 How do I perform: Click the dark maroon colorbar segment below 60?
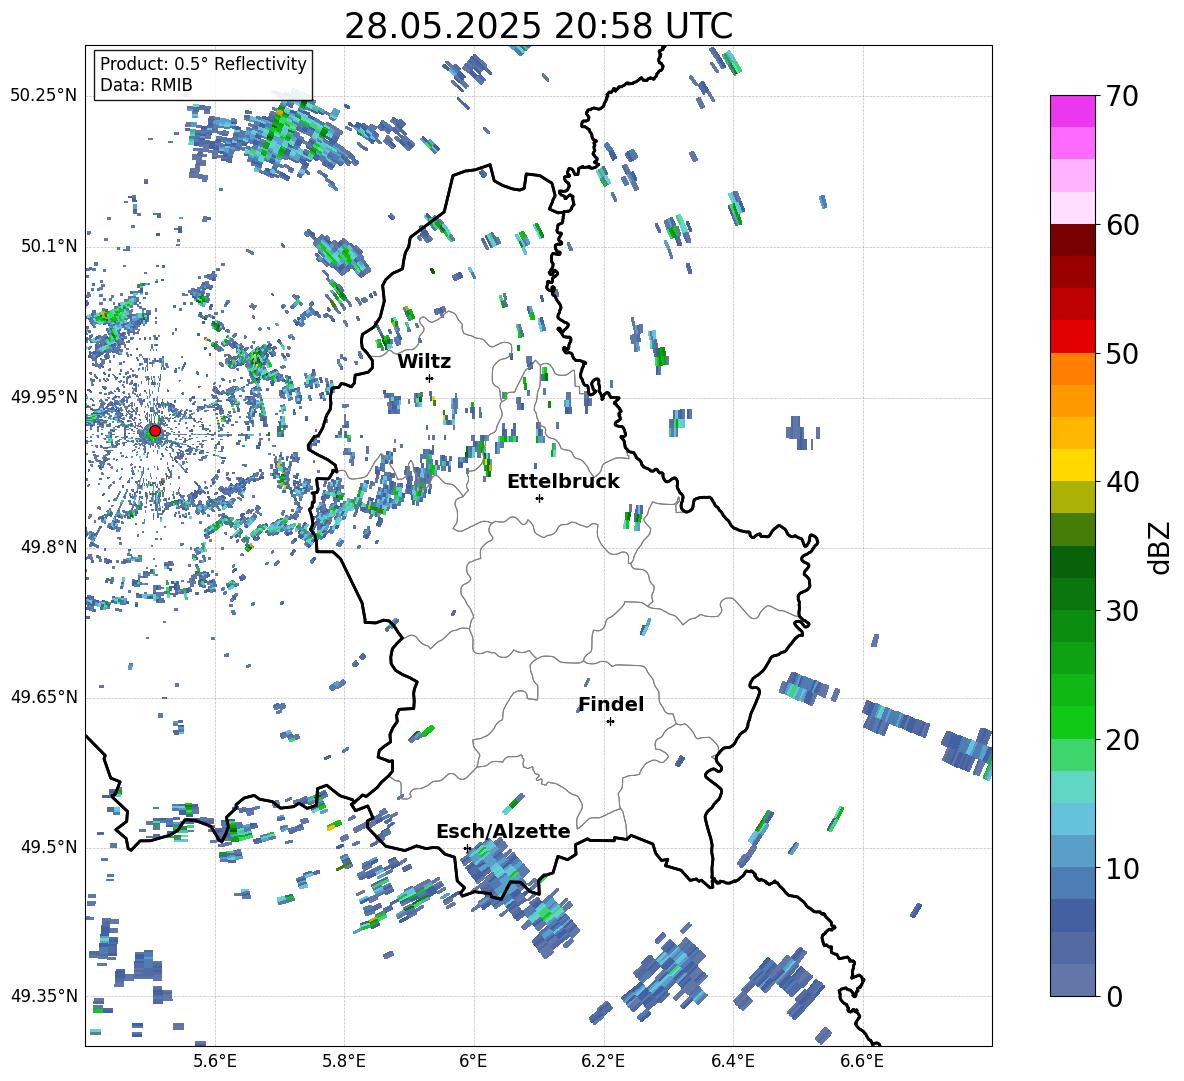coord(1072,240)
